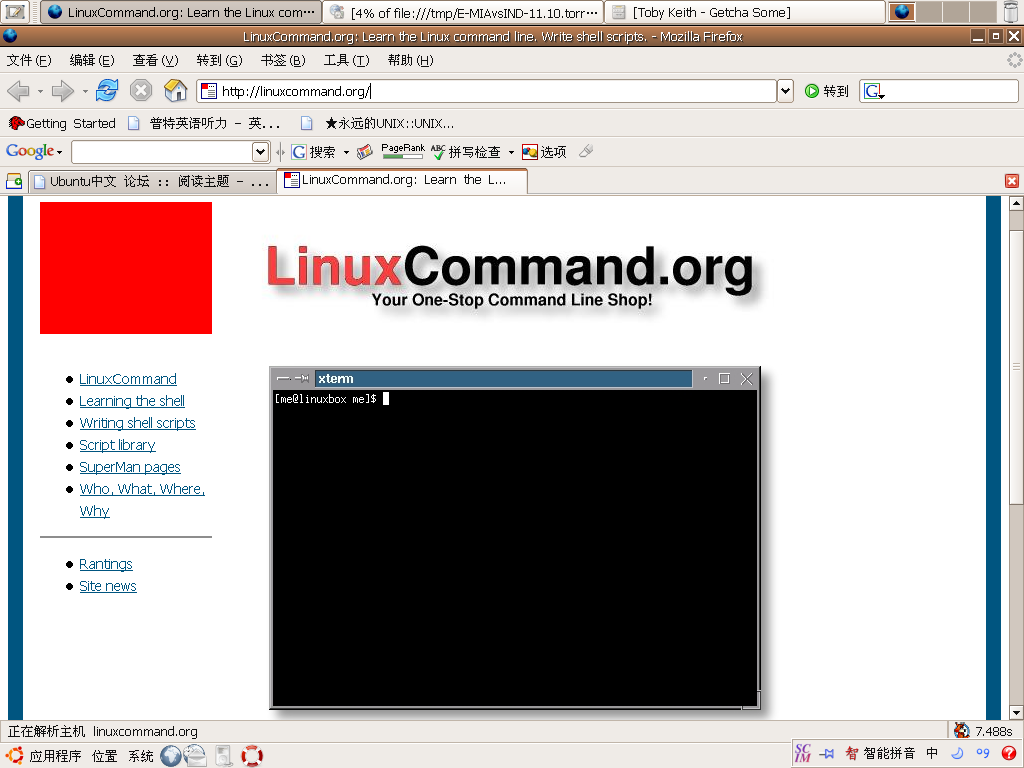
Task: Click the Google toolbar news icon
Action: 364,152
